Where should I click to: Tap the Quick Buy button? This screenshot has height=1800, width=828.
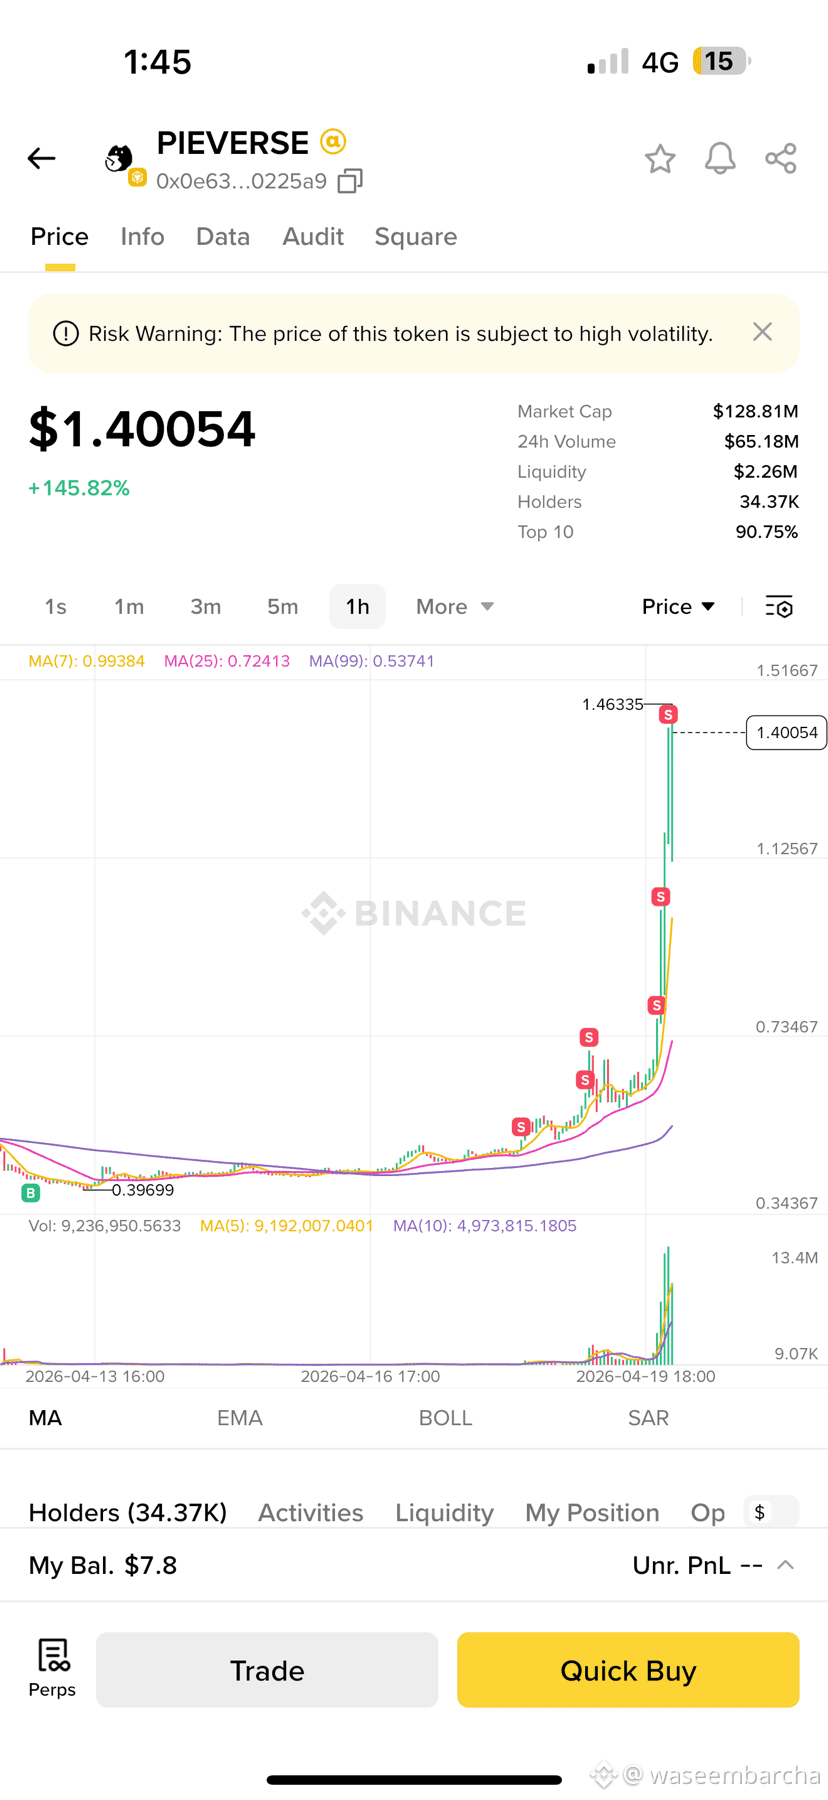[x=628, y=1670]
